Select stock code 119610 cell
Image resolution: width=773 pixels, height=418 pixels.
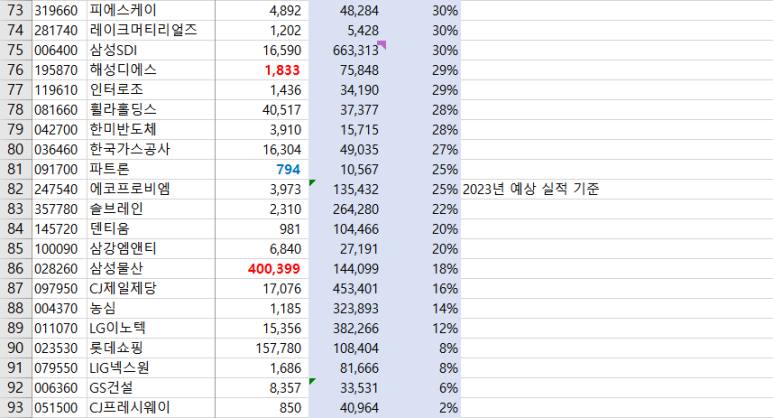click(60, 90)
